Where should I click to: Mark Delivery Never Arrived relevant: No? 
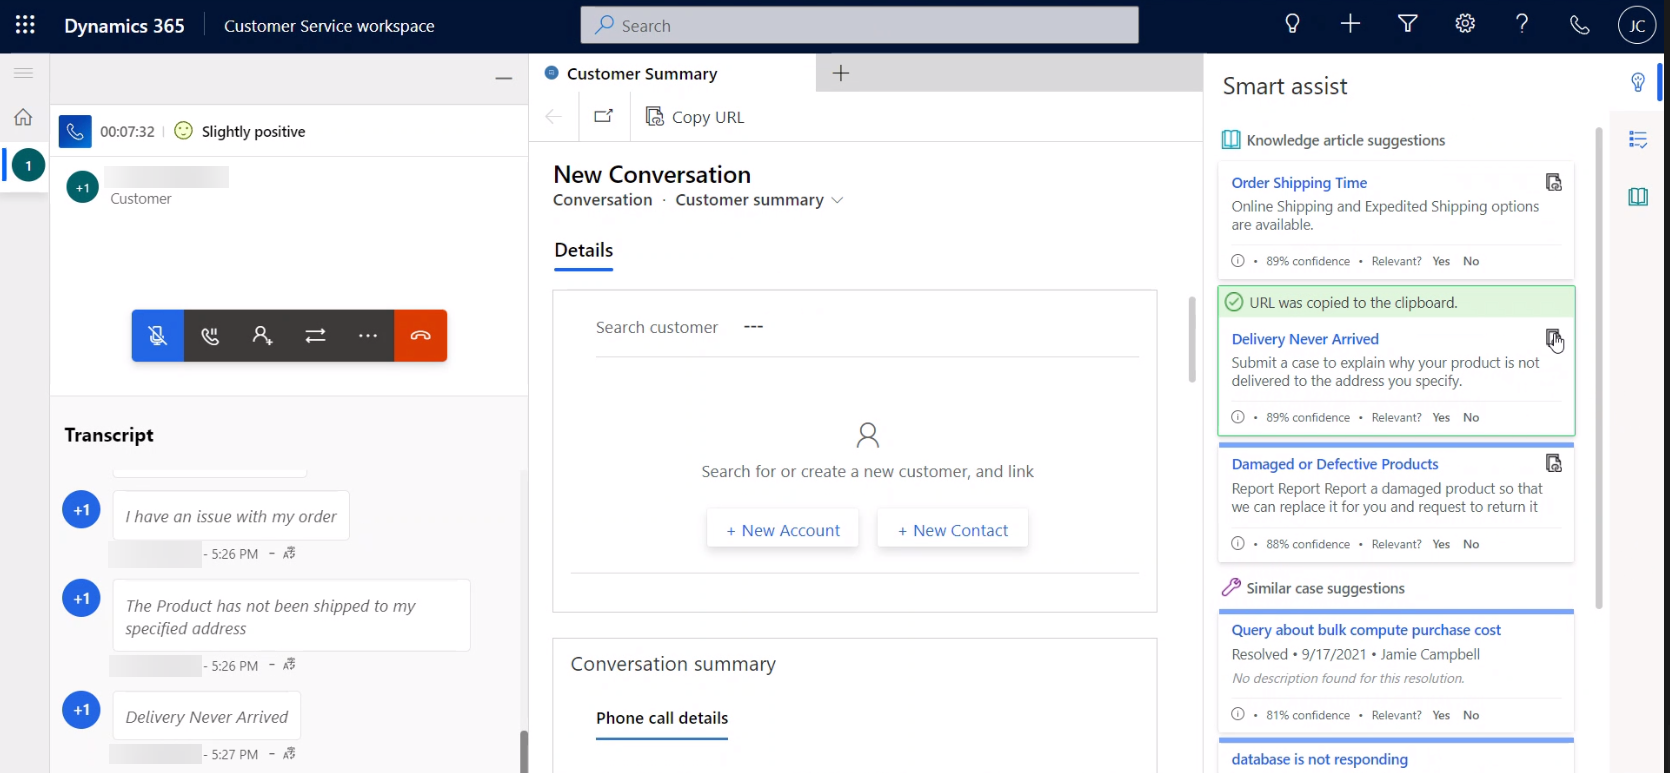[x=1471, y=417]
